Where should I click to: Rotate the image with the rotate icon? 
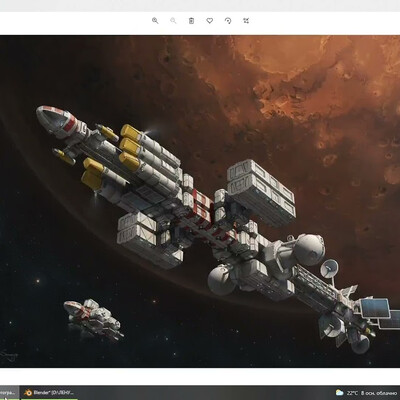(228, 21)
